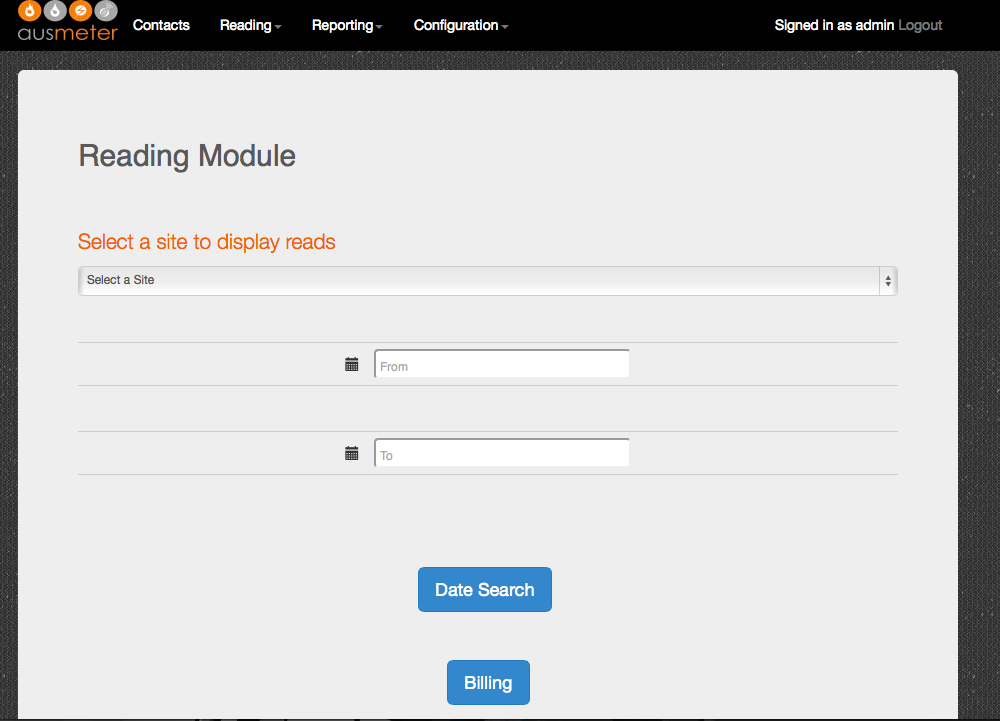Click the gray water drop logo icon
Screen dimensions: 1000x721
click(x=55, y=11)
